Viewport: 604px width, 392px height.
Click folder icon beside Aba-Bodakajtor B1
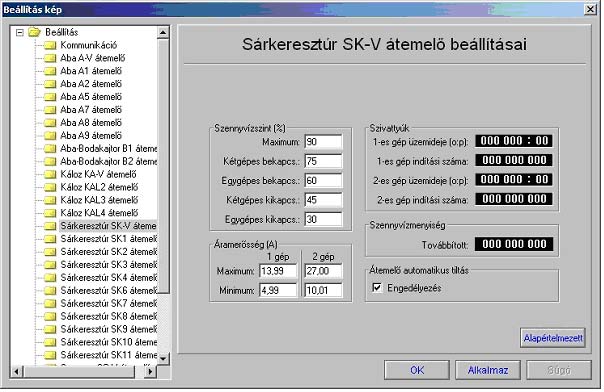click(x=50, y=149)
